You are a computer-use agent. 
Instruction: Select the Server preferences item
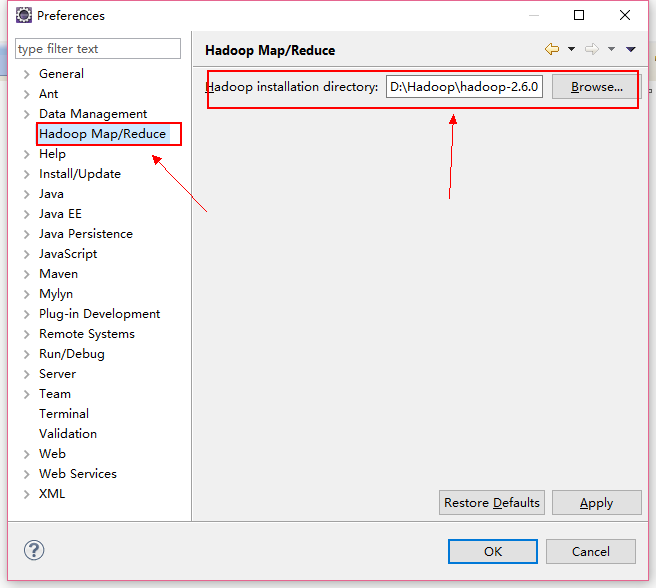57,374
